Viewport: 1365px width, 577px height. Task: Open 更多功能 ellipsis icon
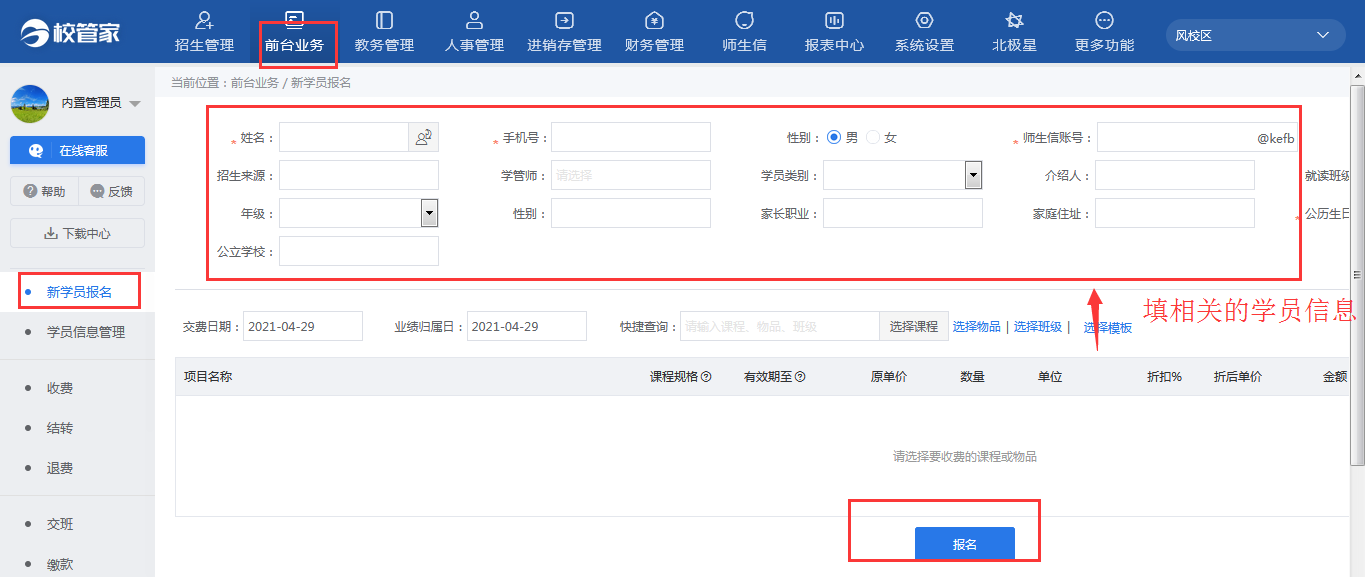(1104, 20)
